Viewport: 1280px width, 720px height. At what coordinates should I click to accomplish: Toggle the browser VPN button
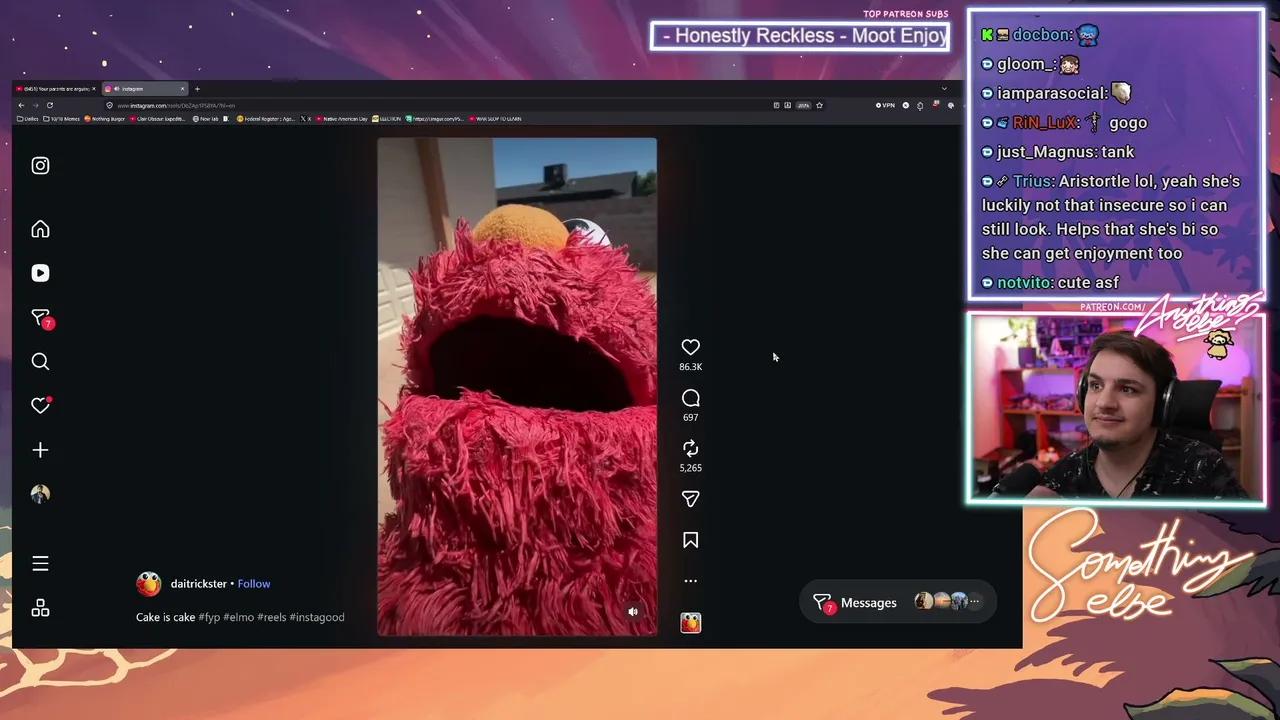click(x=885, y=105)
